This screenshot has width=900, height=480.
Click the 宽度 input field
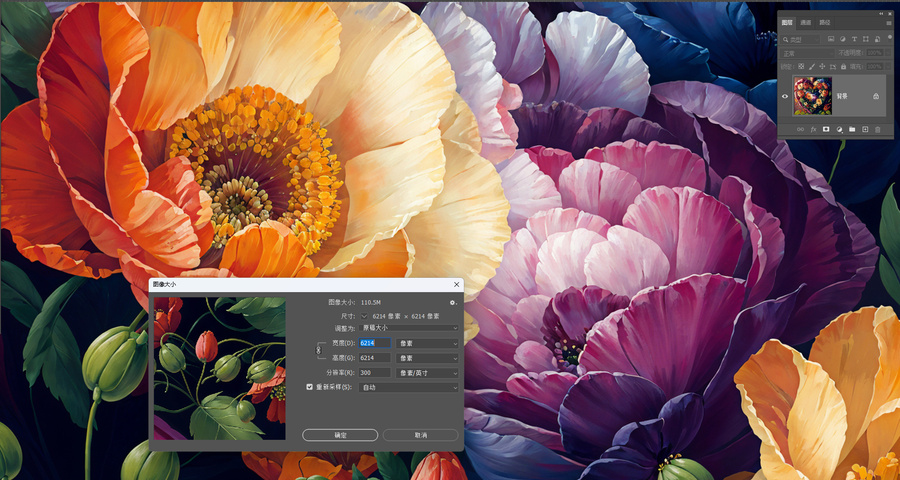375,343
